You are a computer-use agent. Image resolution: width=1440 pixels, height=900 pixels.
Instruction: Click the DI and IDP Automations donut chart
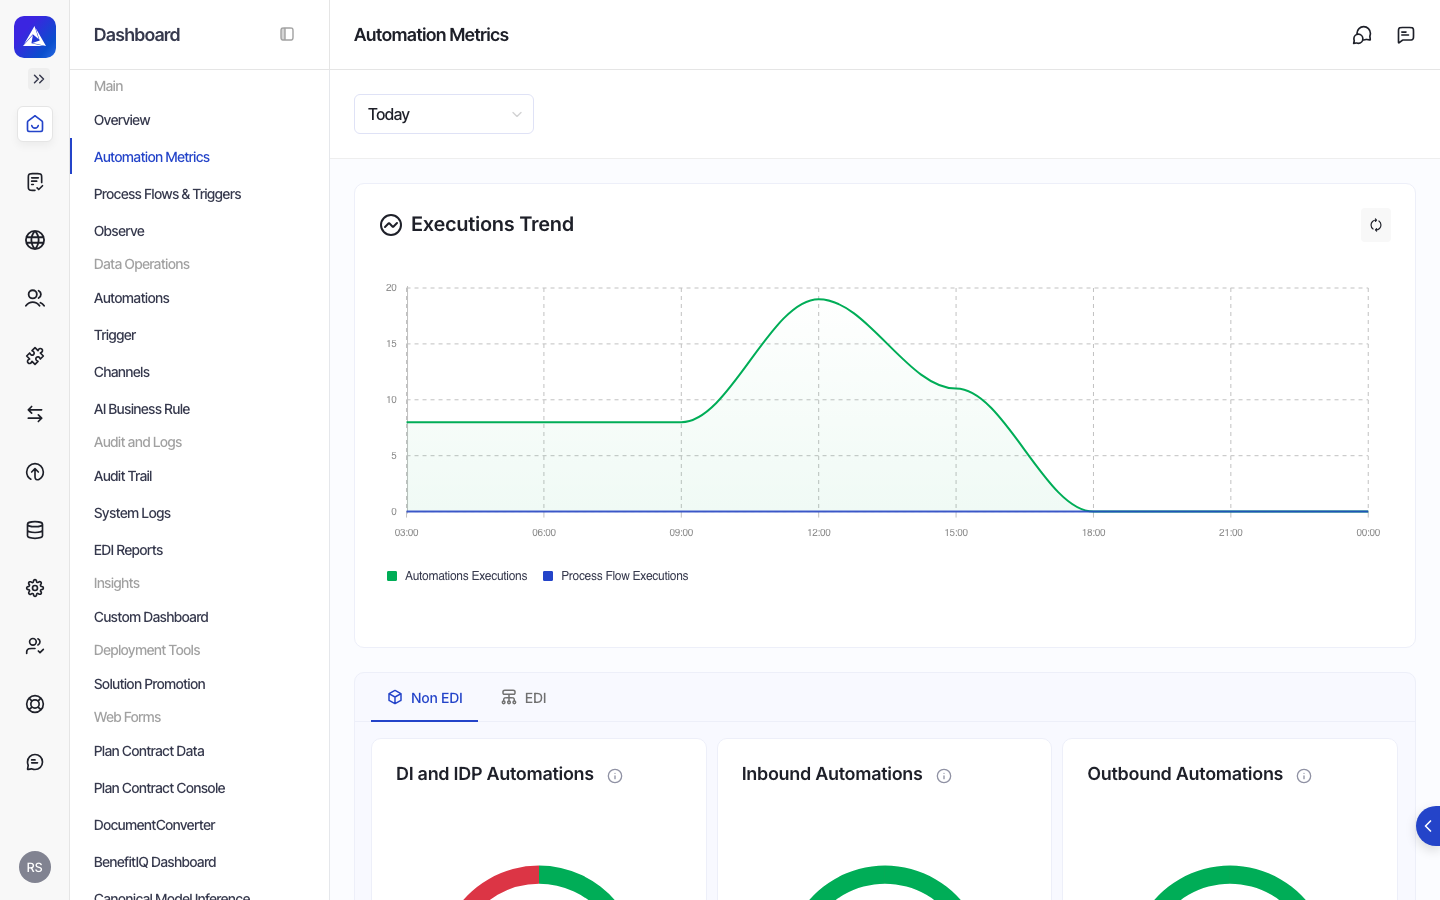pyautogui.click(x=539, y=882)
